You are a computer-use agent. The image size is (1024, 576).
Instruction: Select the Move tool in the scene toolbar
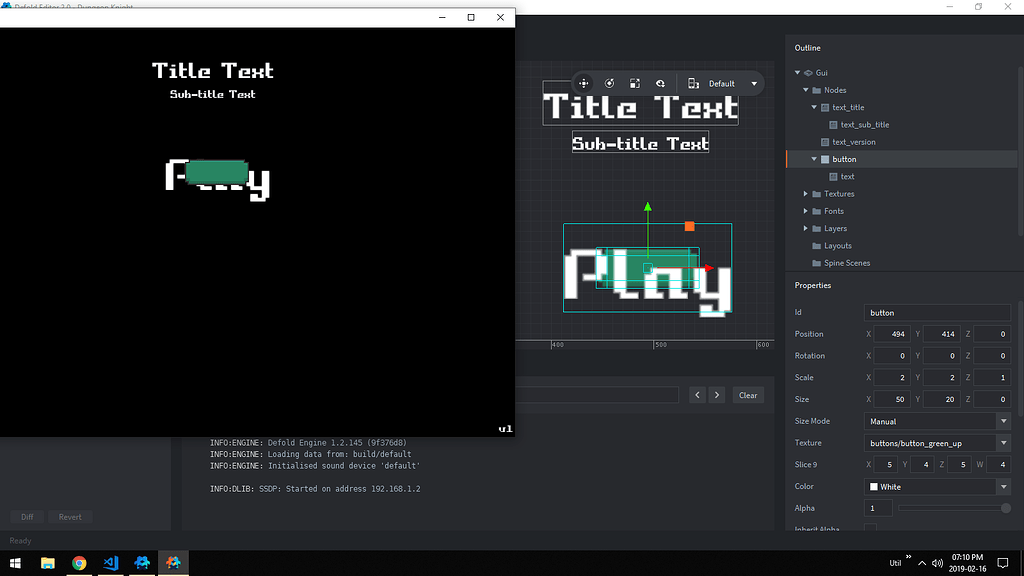584,83
